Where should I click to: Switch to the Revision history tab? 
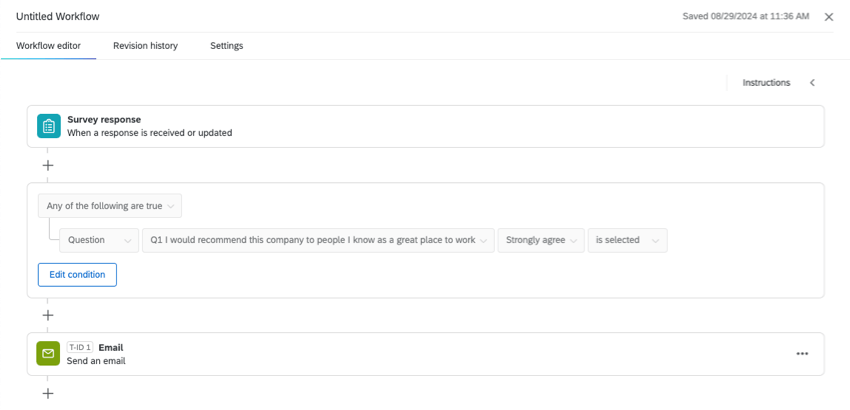(145, 46)
